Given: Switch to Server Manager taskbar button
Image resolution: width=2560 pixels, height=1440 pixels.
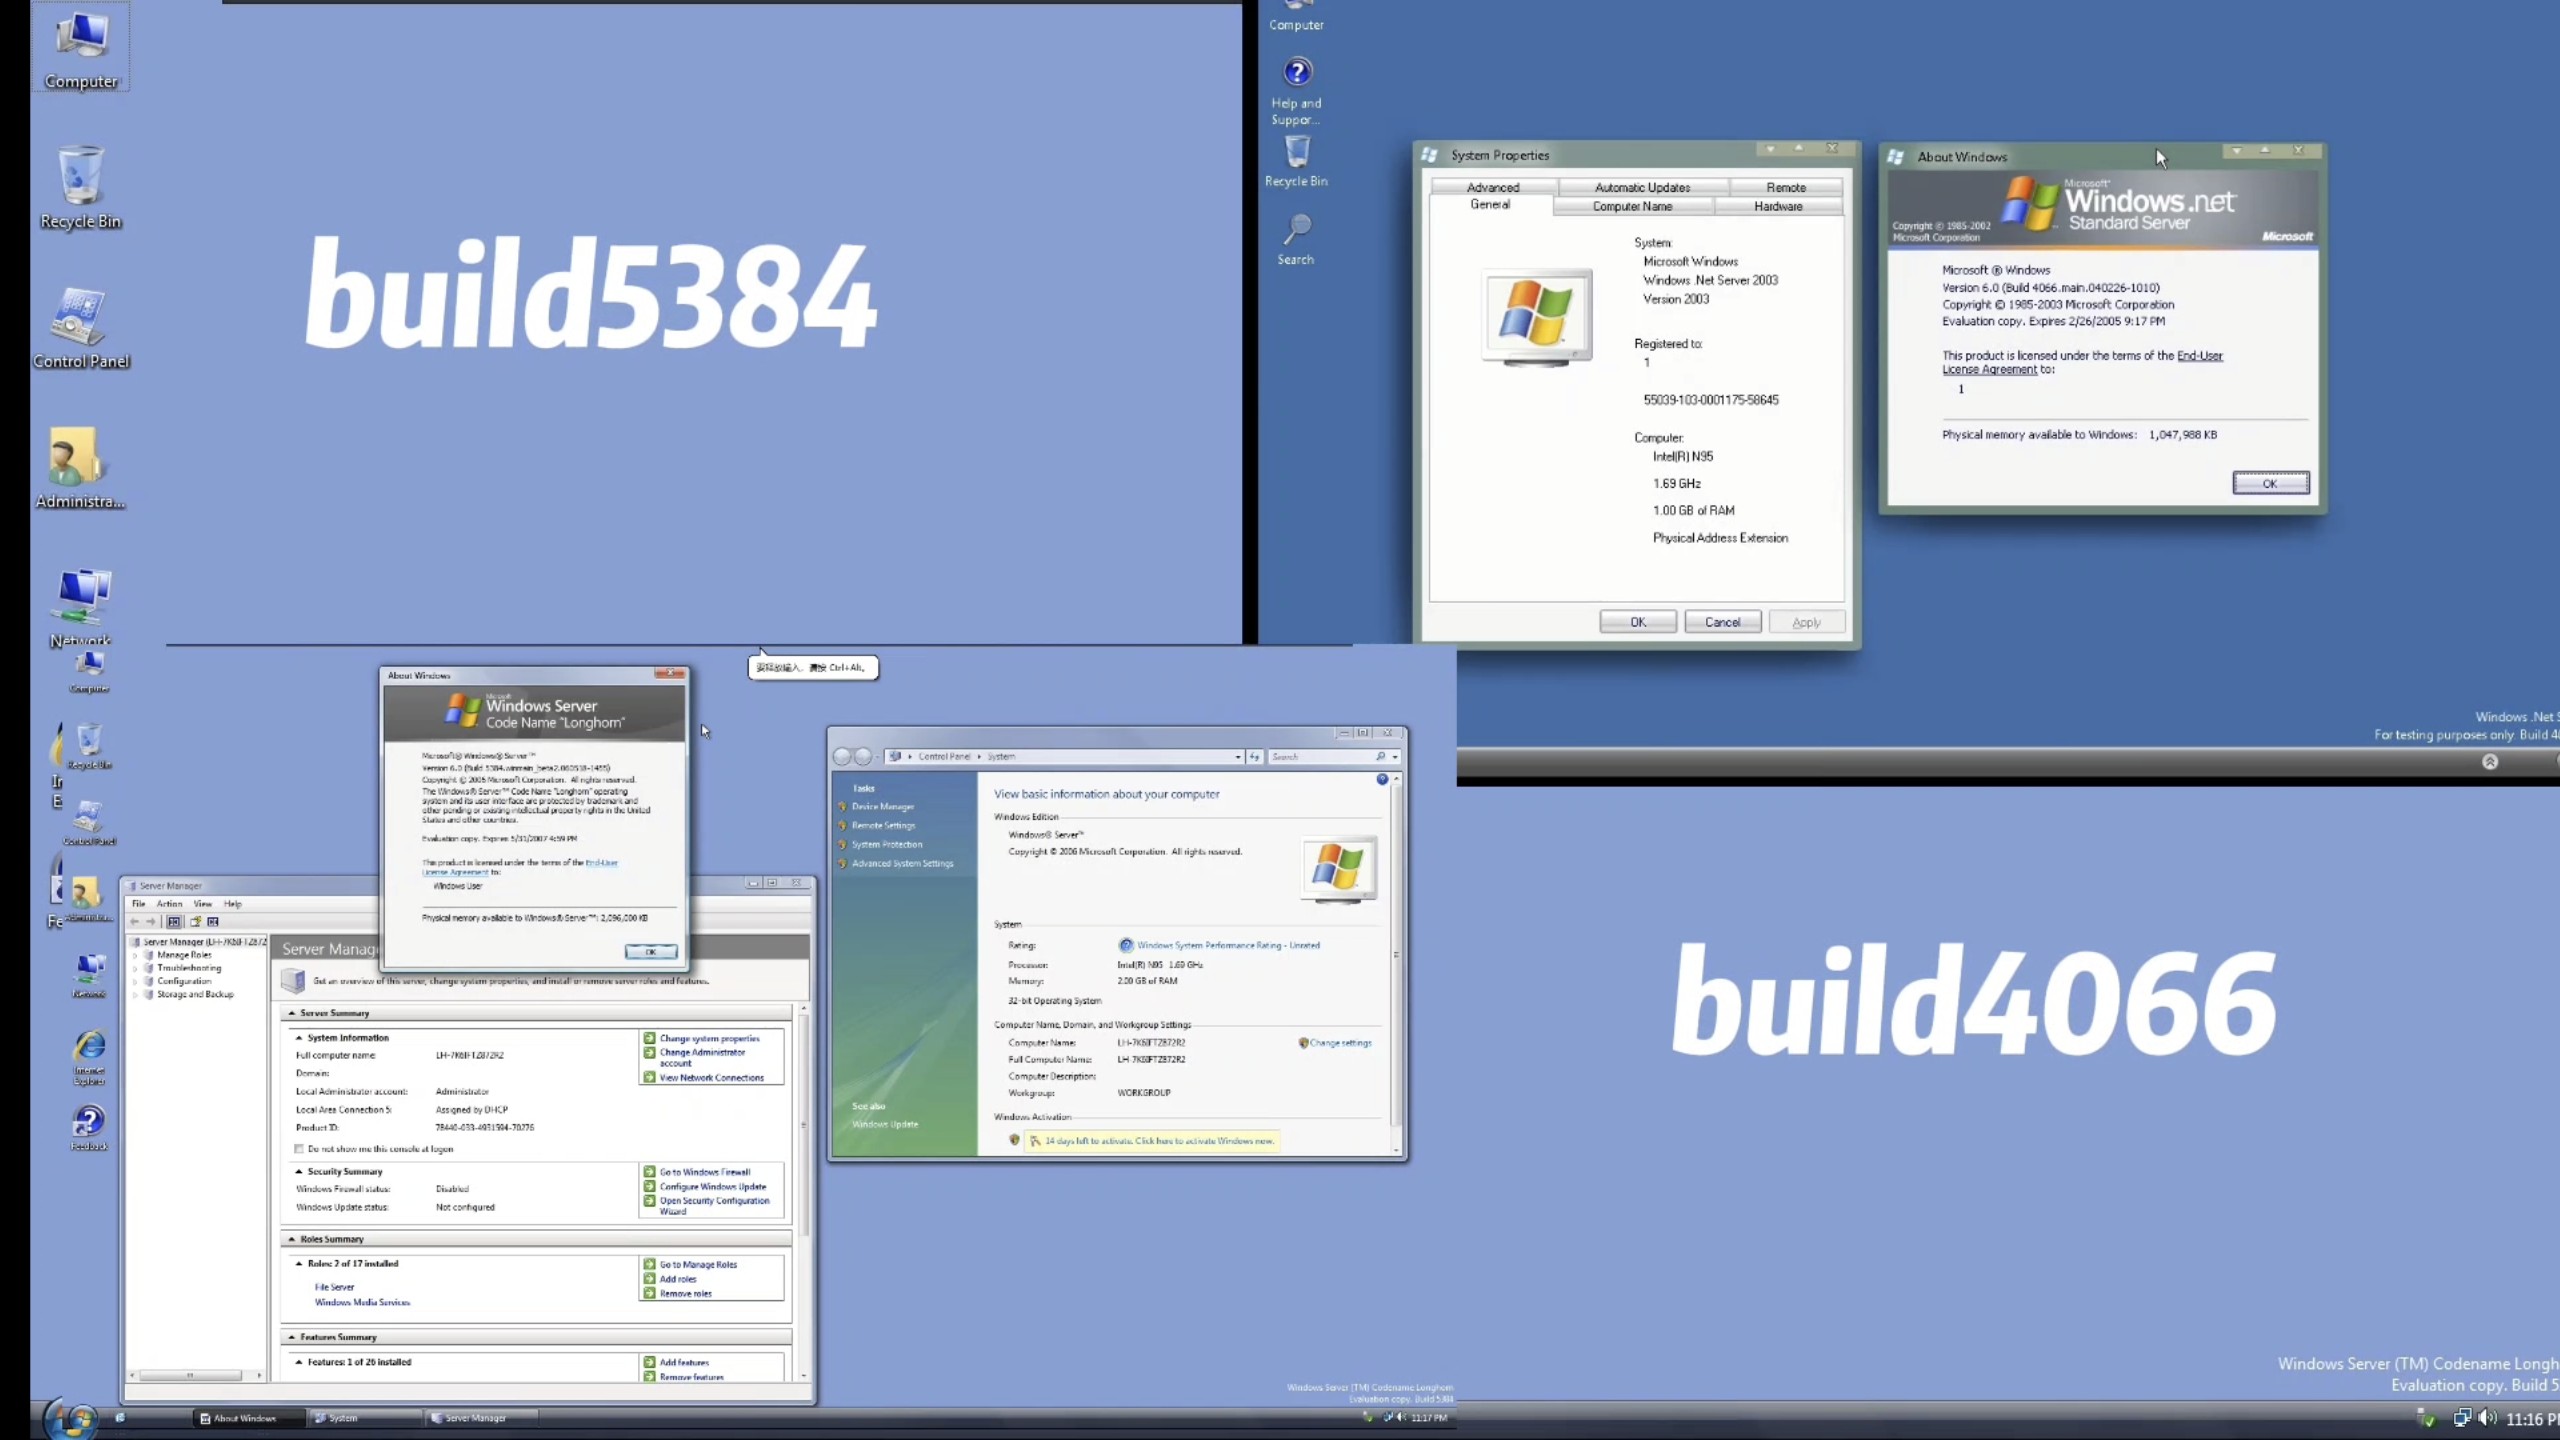Looking at the screenshot, I should coord(483,1418).
